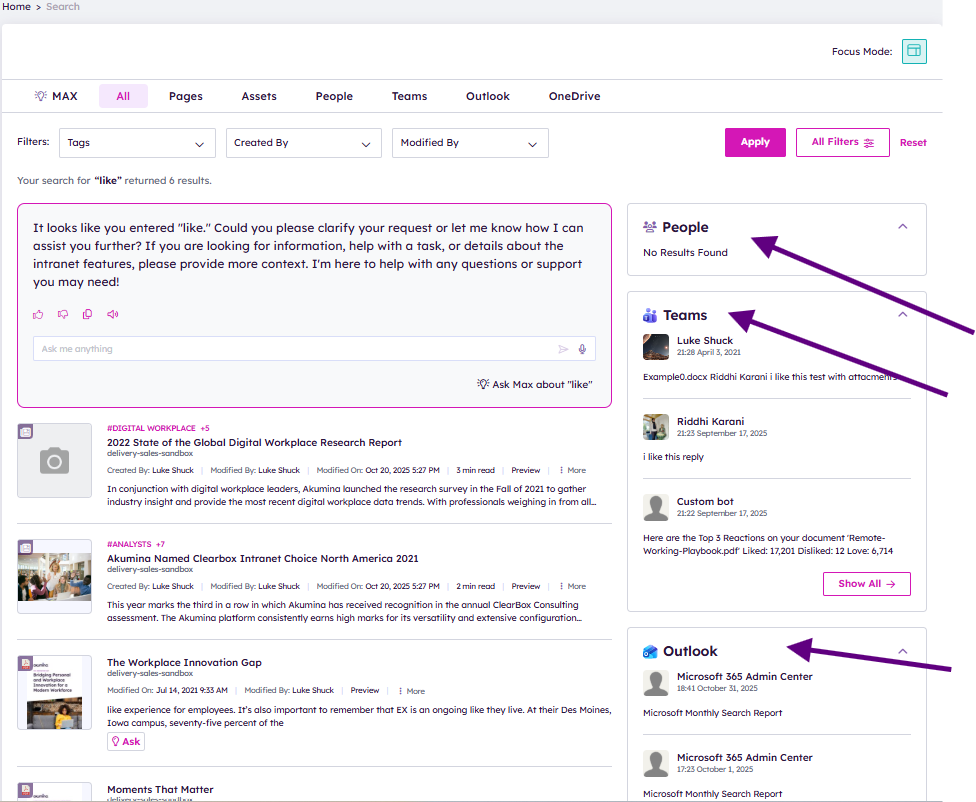Open the More menu for the 2022 State report

tap(572, 470)
